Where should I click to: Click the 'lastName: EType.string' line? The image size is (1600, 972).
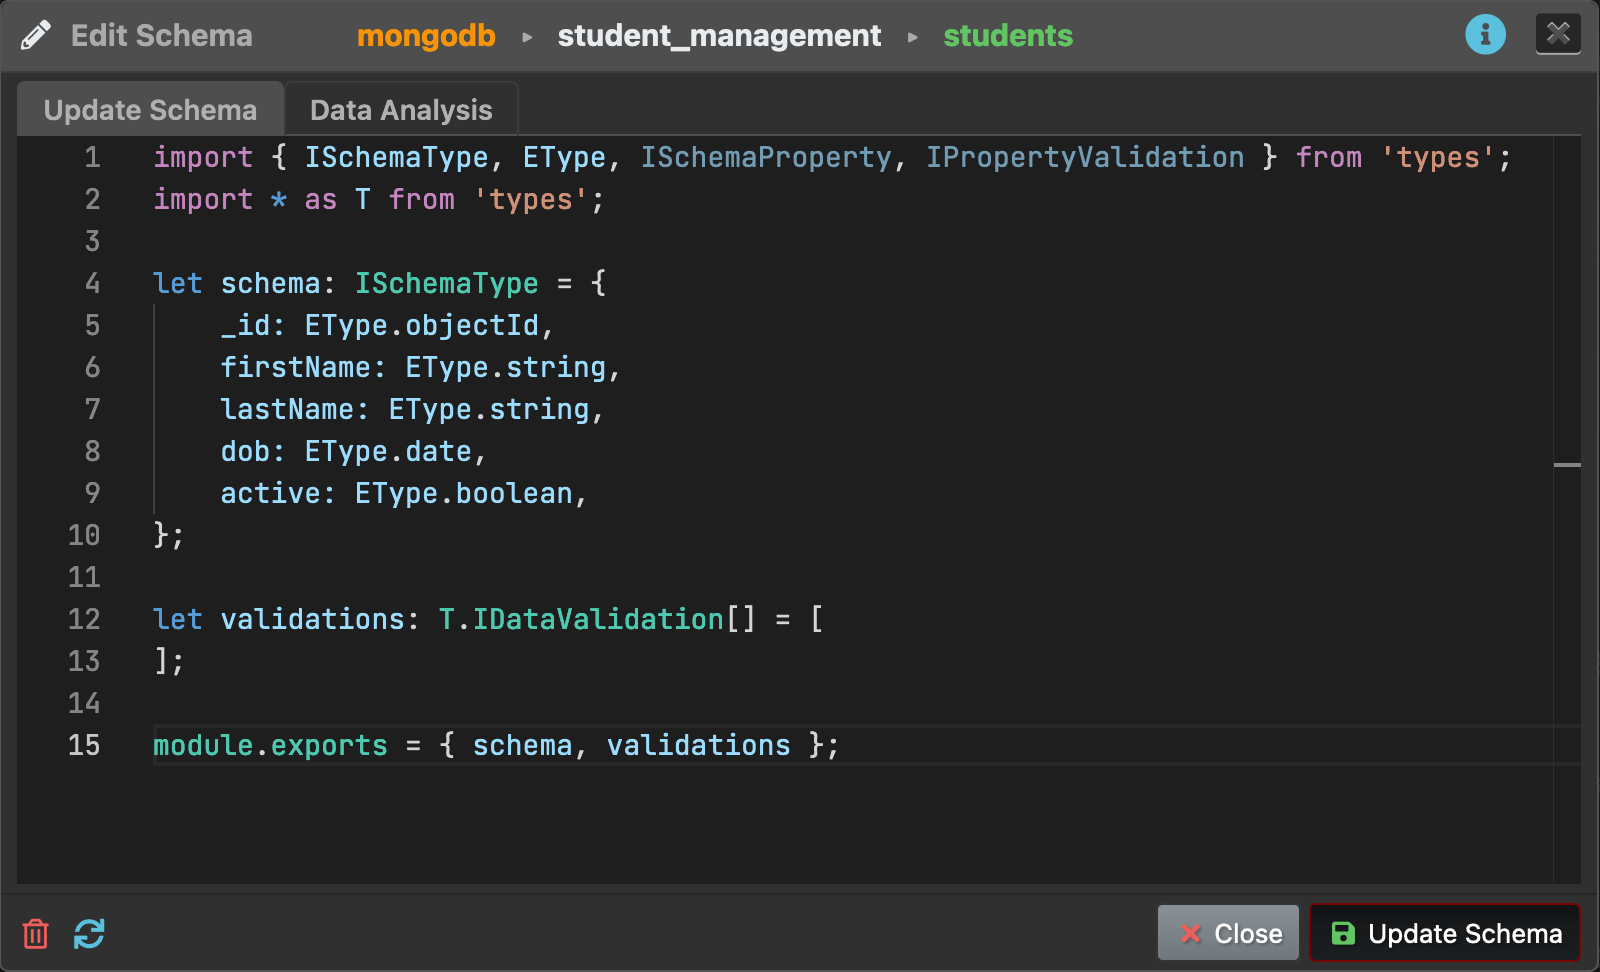point(412,409)
